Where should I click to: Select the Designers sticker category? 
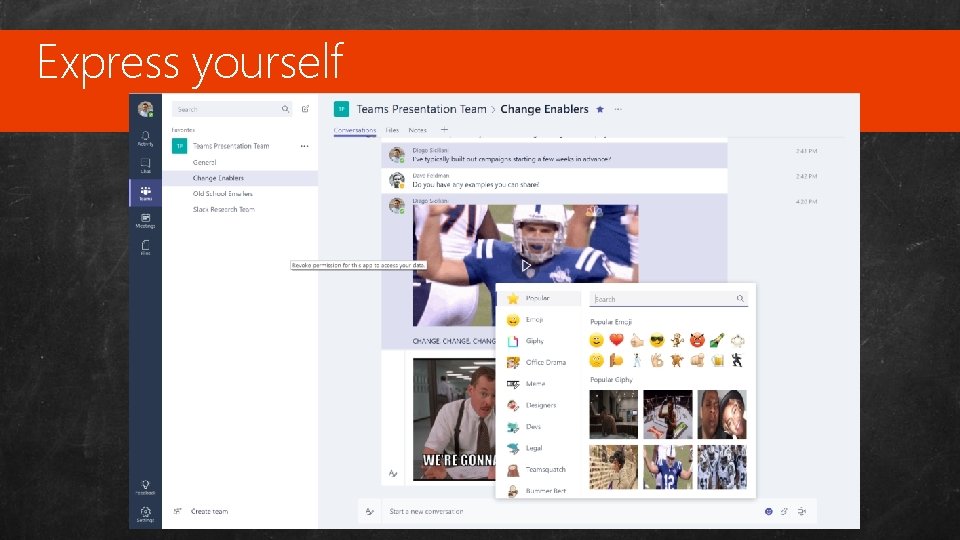click(x=539, y=405)
